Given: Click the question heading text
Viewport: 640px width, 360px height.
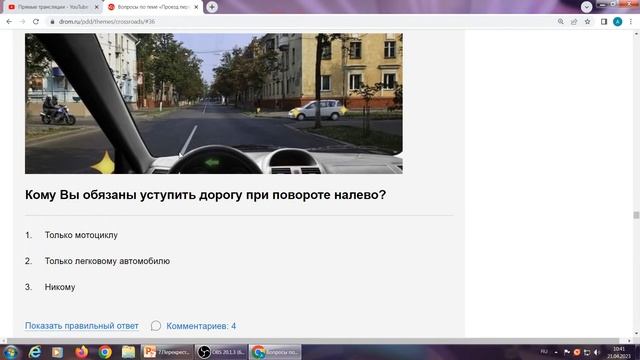Looking at the screenshot, I should (205, 195).
